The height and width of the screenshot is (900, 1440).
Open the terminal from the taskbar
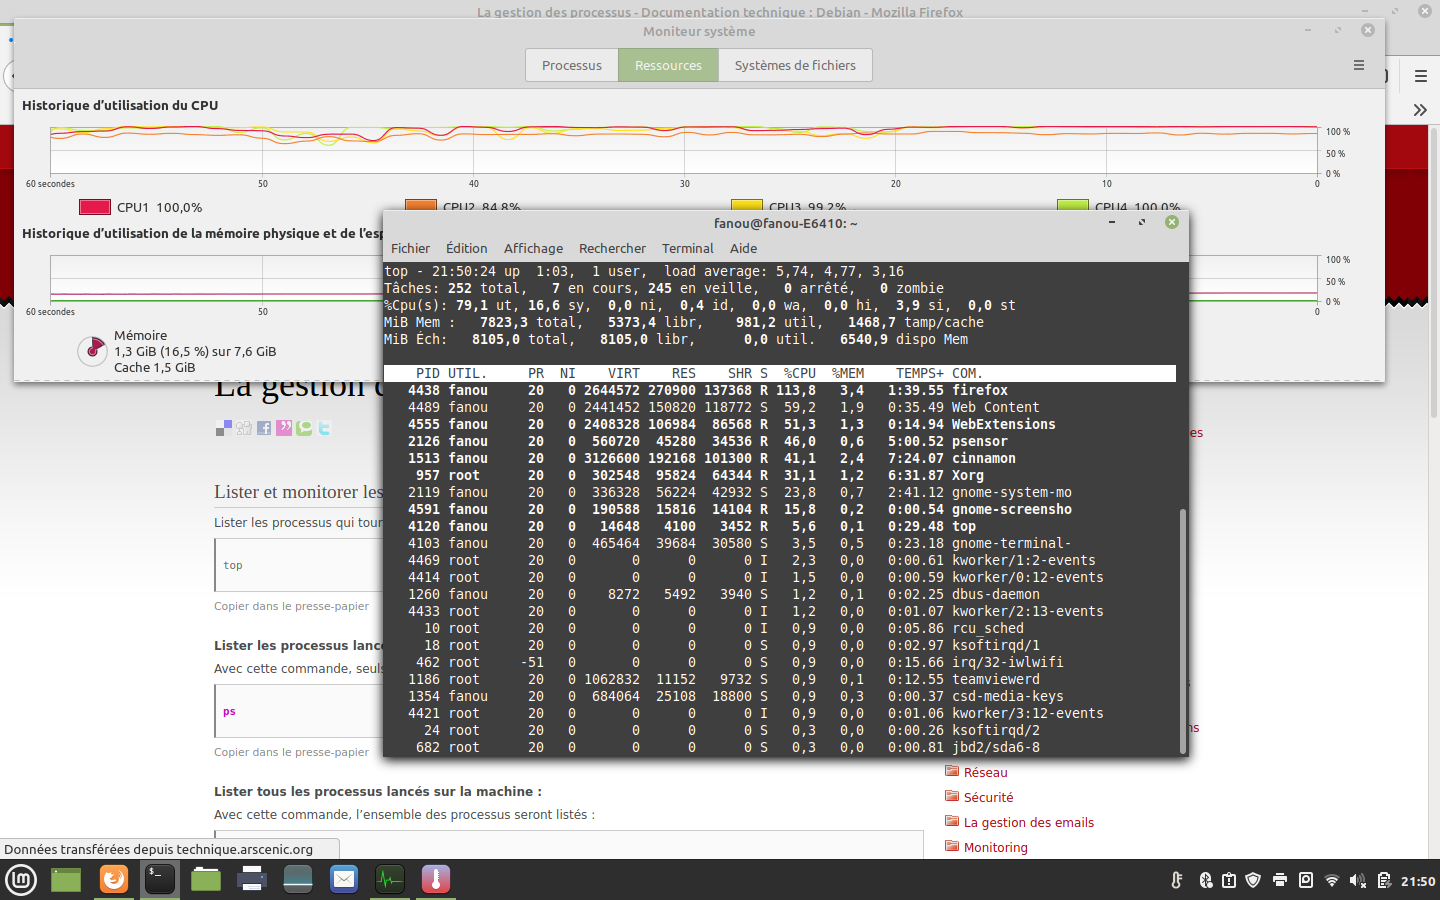coord(160,880)
